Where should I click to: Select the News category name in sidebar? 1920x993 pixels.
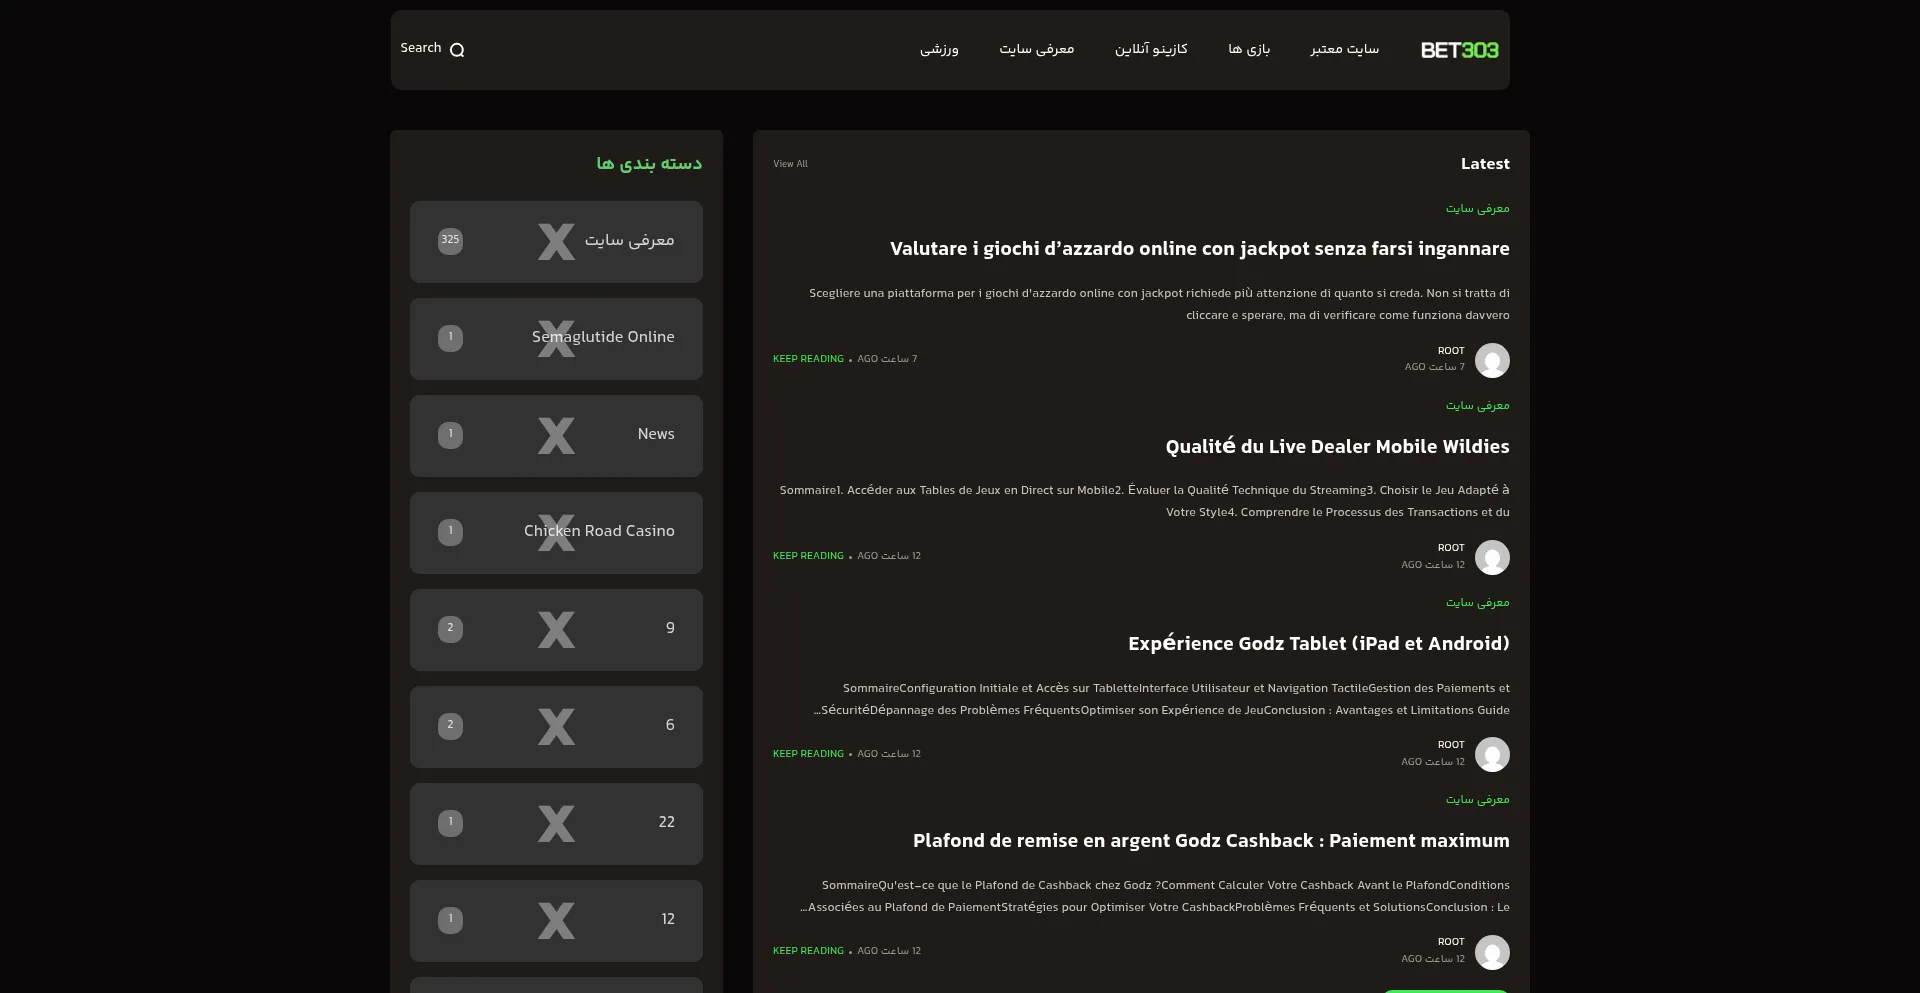(656, 434)
